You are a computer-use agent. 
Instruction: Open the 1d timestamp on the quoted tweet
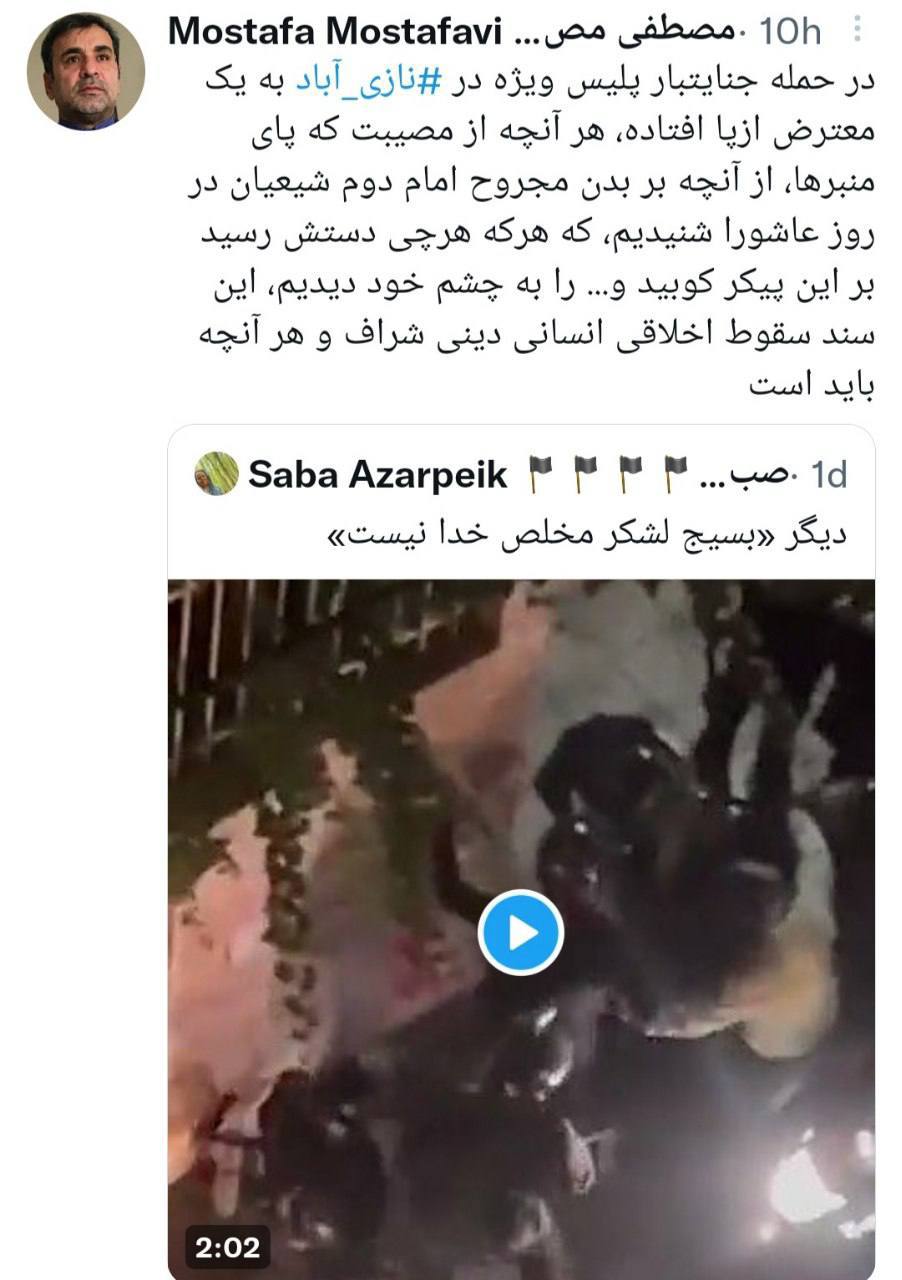pyautogui.click(x=828, y=474)
